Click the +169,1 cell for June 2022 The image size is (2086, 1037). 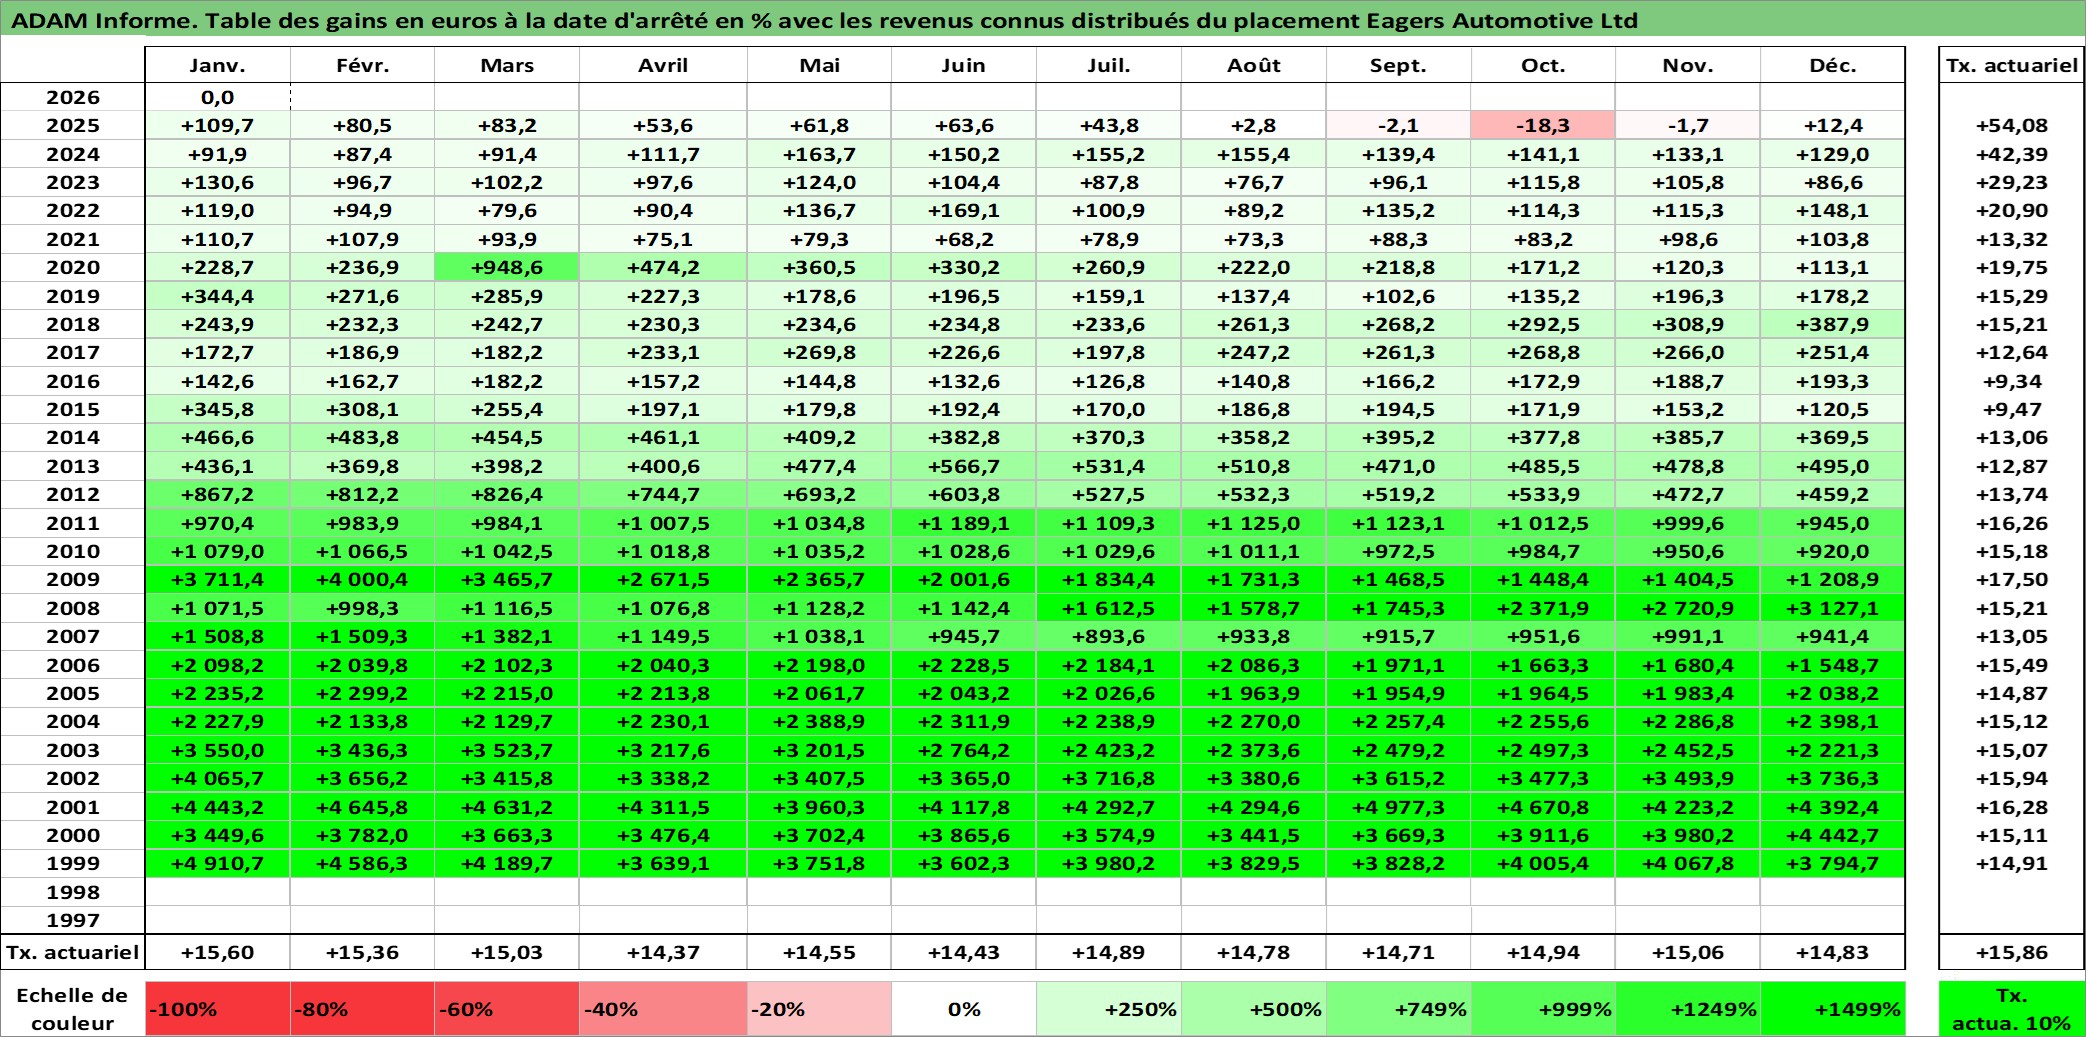[x=964, y=210]
